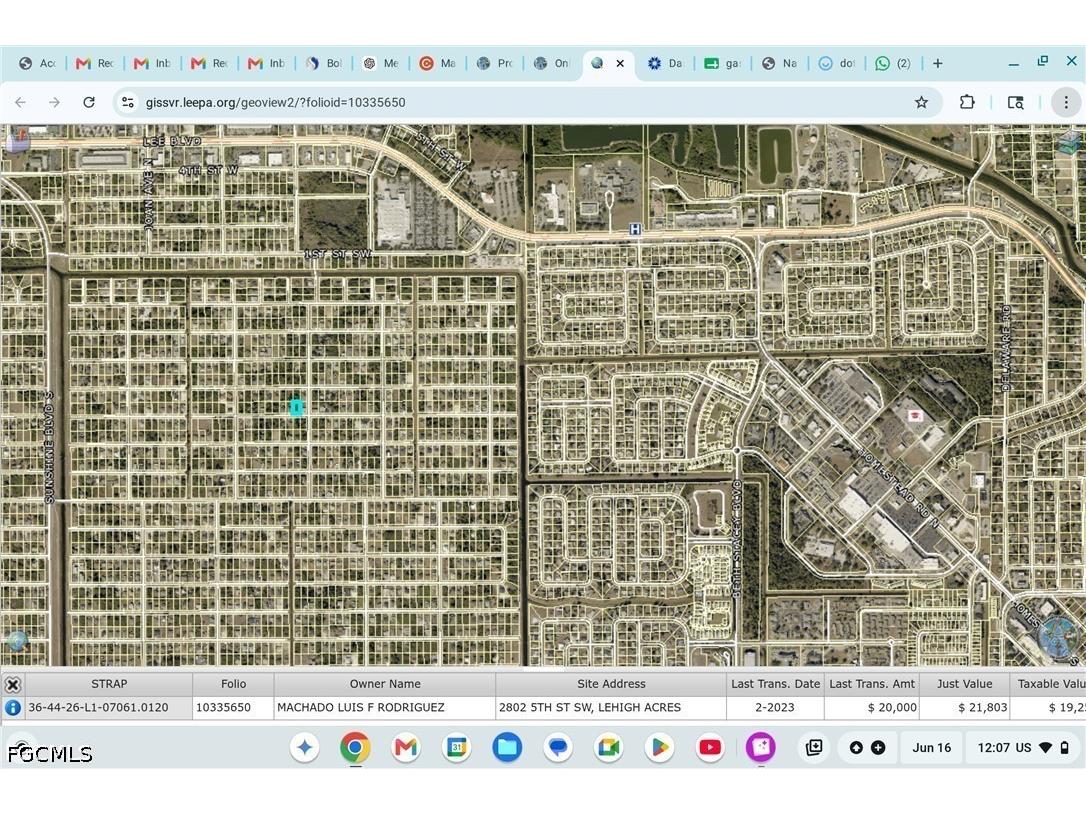Launch YouTube from the shelf
This screenshot has height=814, width=1086.
coord(710,747)
